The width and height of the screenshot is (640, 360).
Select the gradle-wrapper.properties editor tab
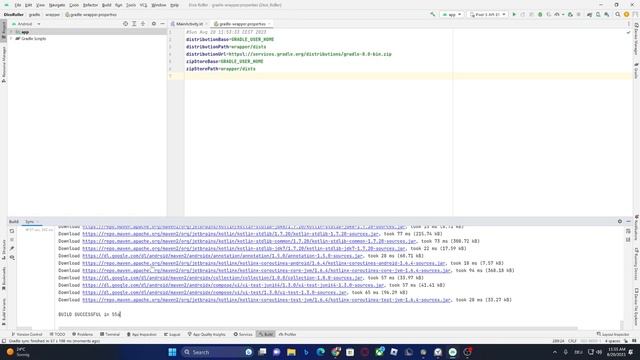tap(242, 24)
